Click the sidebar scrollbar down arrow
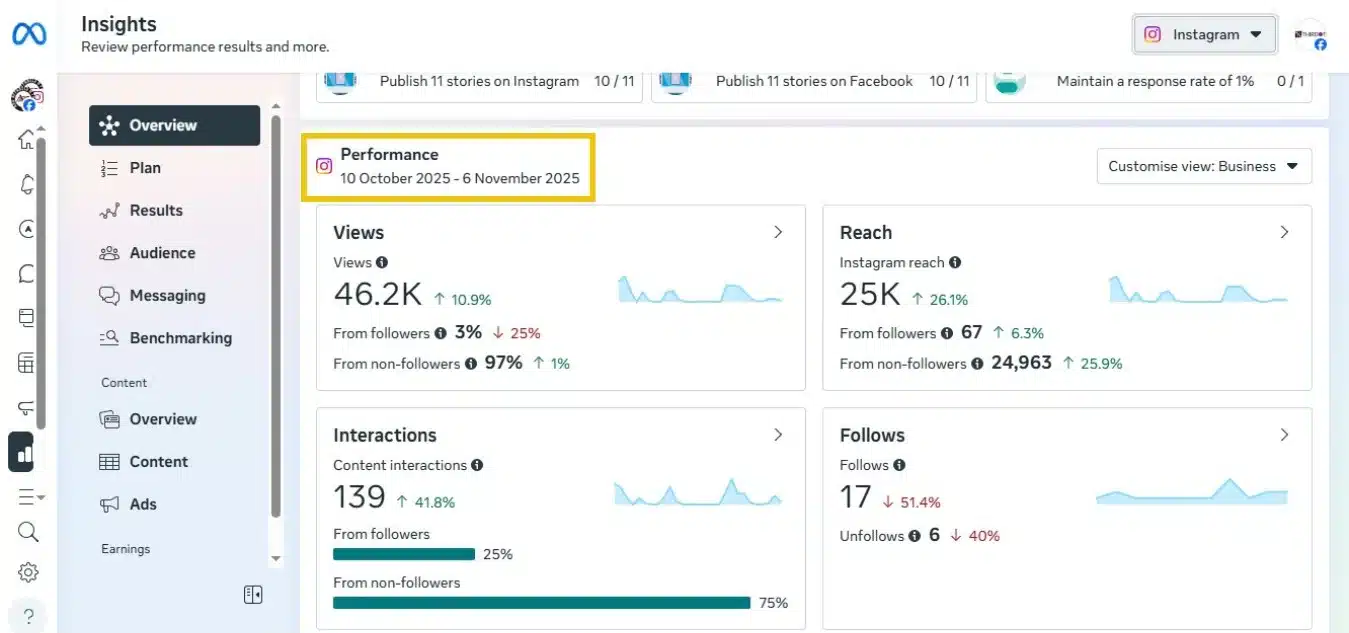 click(x=276, y=559)
